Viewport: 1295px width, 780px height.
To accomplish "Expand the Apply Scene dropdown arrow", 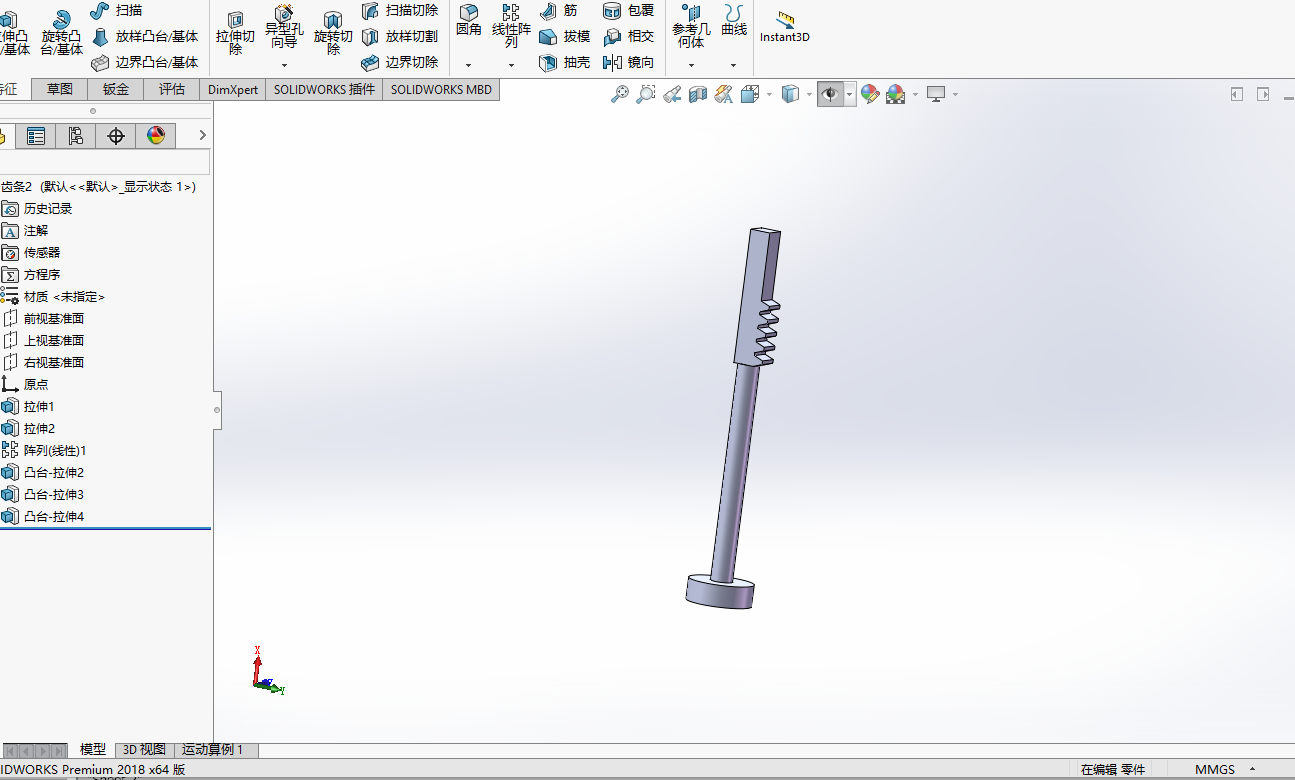I will [x=915, y=94].
